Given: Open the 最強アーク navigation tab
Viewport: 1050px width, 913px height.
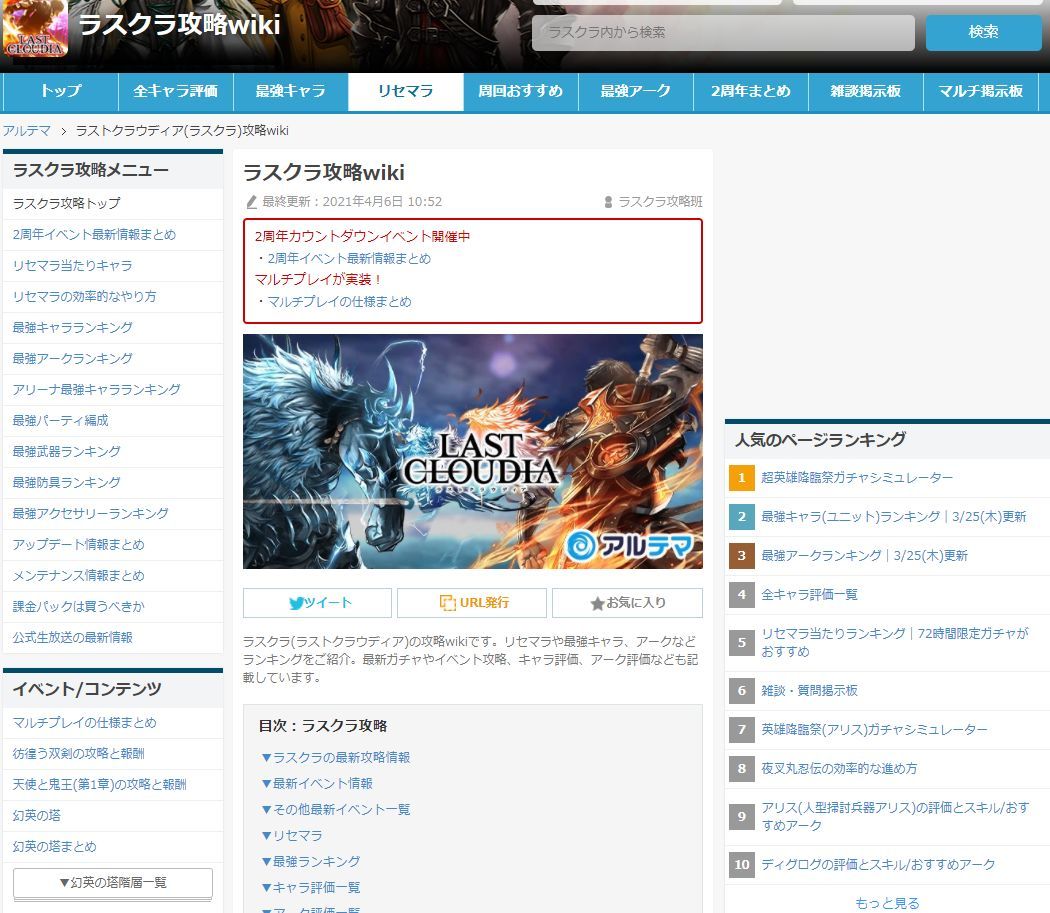Looking at the screenshot, I should click(635, 91).
